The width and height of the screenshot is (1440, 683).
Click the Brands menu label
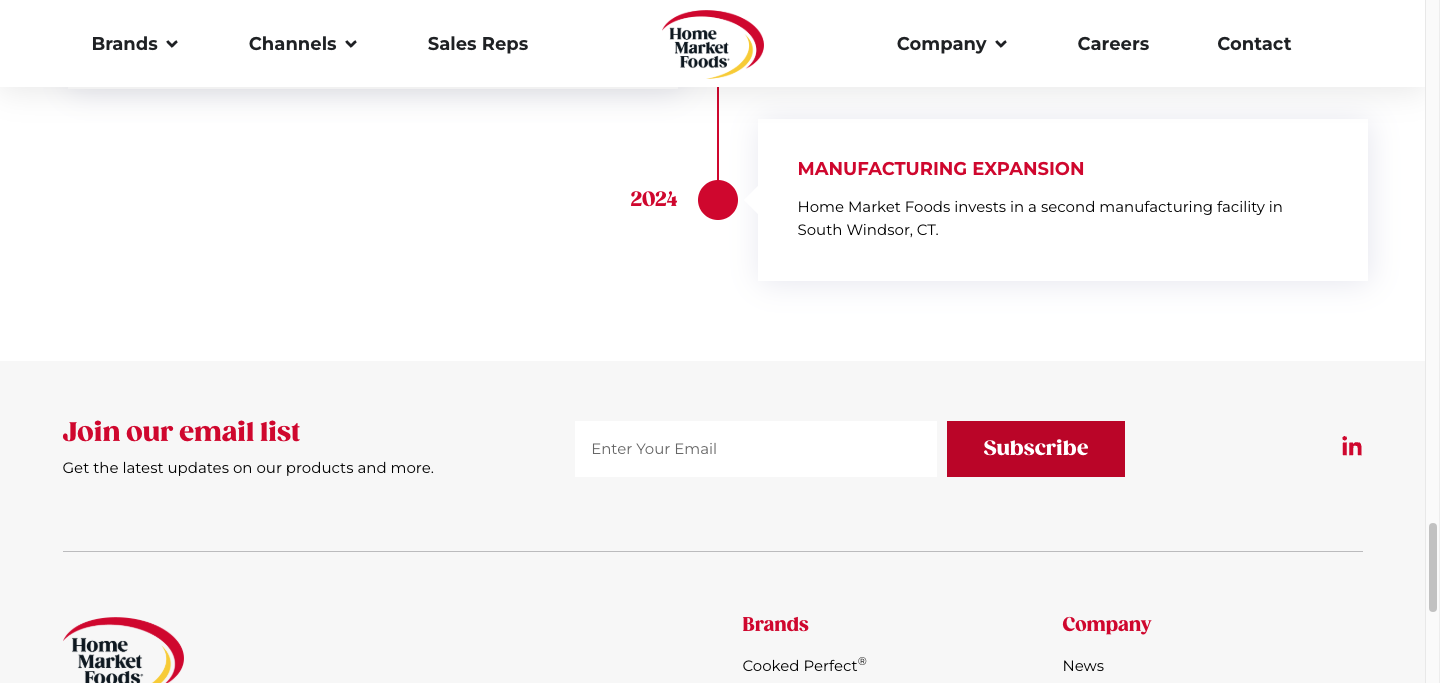pos(125,44)
